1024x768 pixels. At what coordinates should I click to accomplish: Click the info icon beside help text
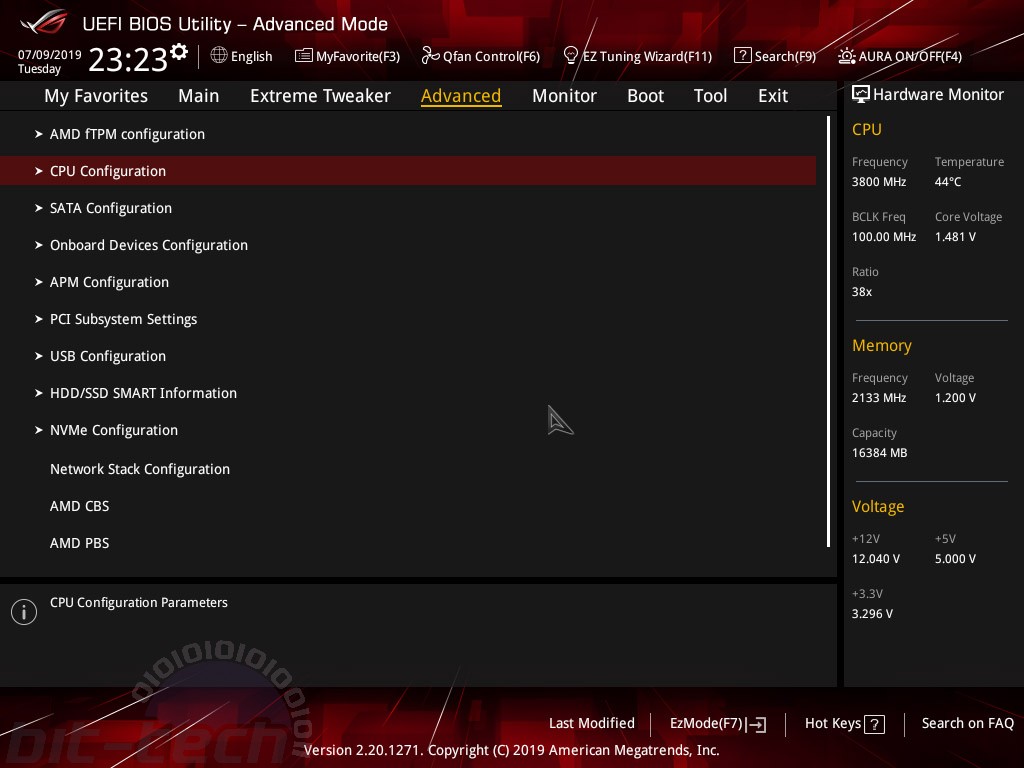coord(24,612)
